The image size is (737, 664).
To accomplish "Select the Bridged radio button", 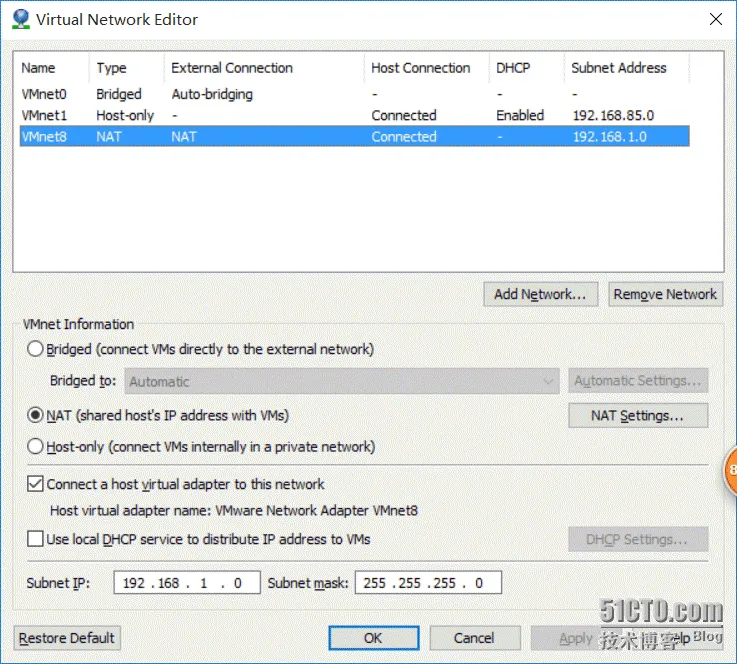I will point(35,349).
